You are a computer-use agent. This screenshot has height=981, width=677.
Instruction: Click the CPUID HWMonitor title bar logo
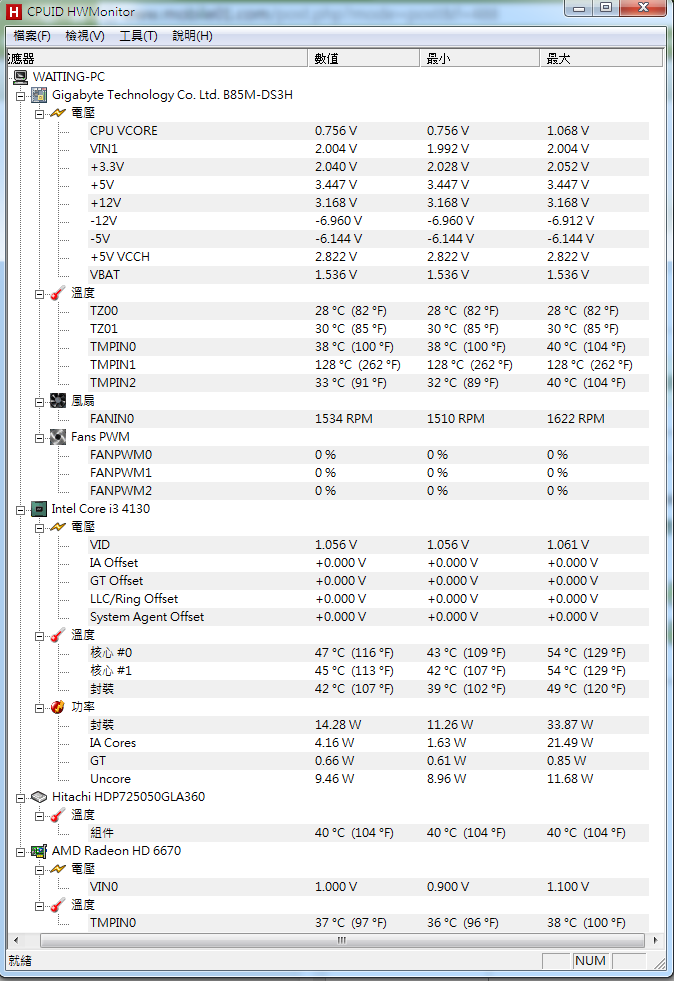coord(14,12)
